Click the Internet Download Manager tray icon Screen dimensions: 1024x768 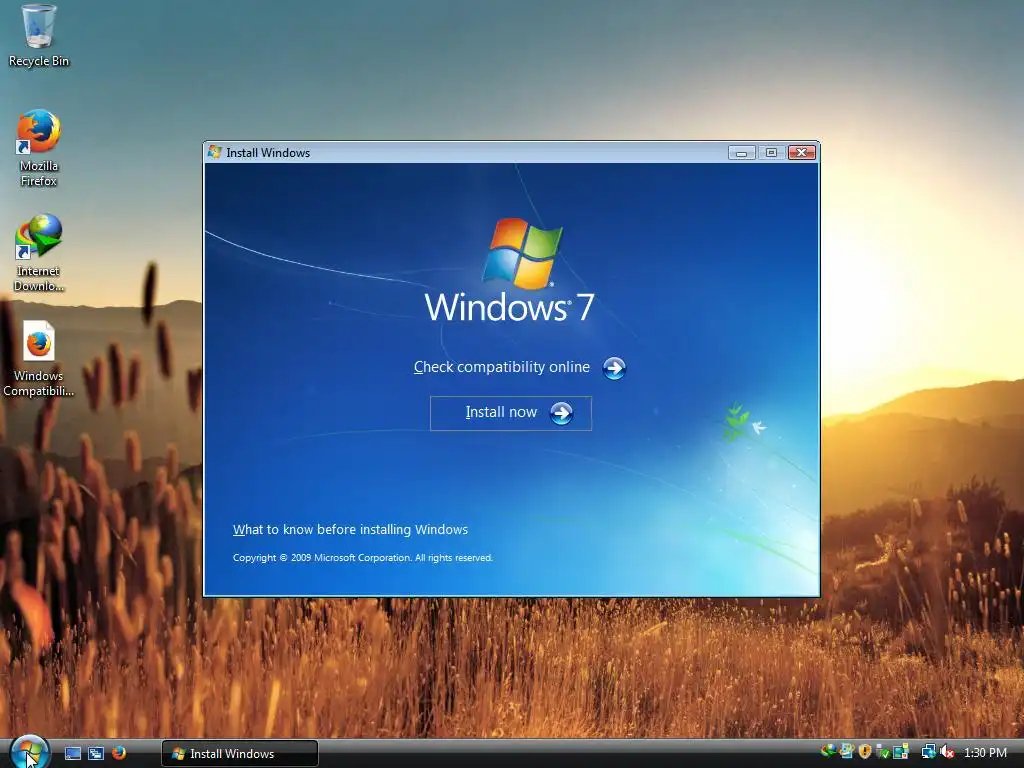[828, 751]
